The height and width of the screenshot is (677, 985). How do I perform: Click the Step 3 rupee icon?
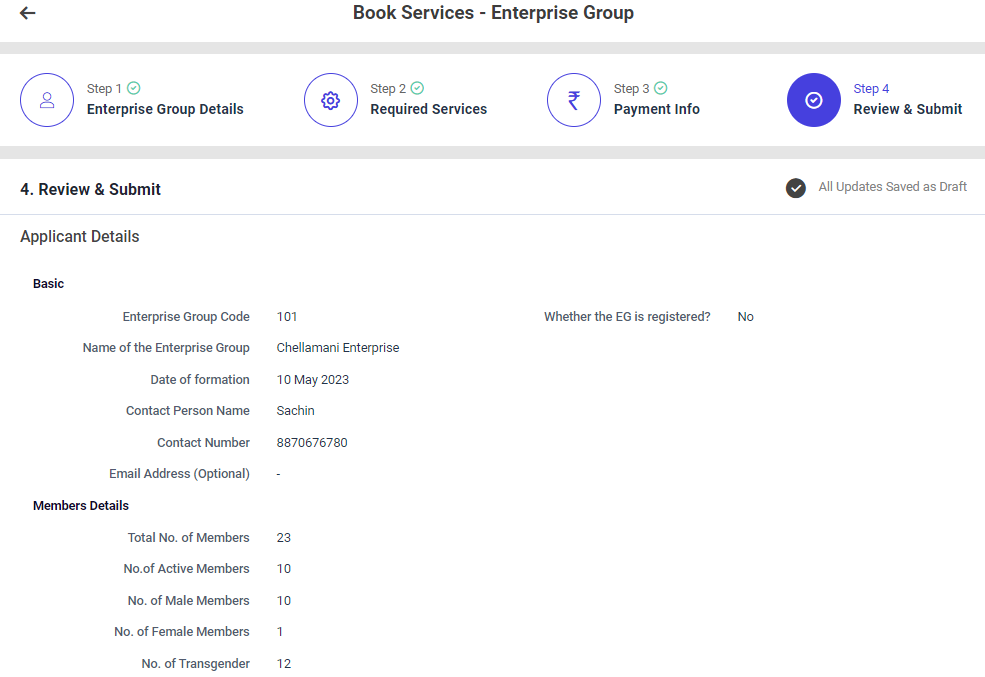[574, 100]
